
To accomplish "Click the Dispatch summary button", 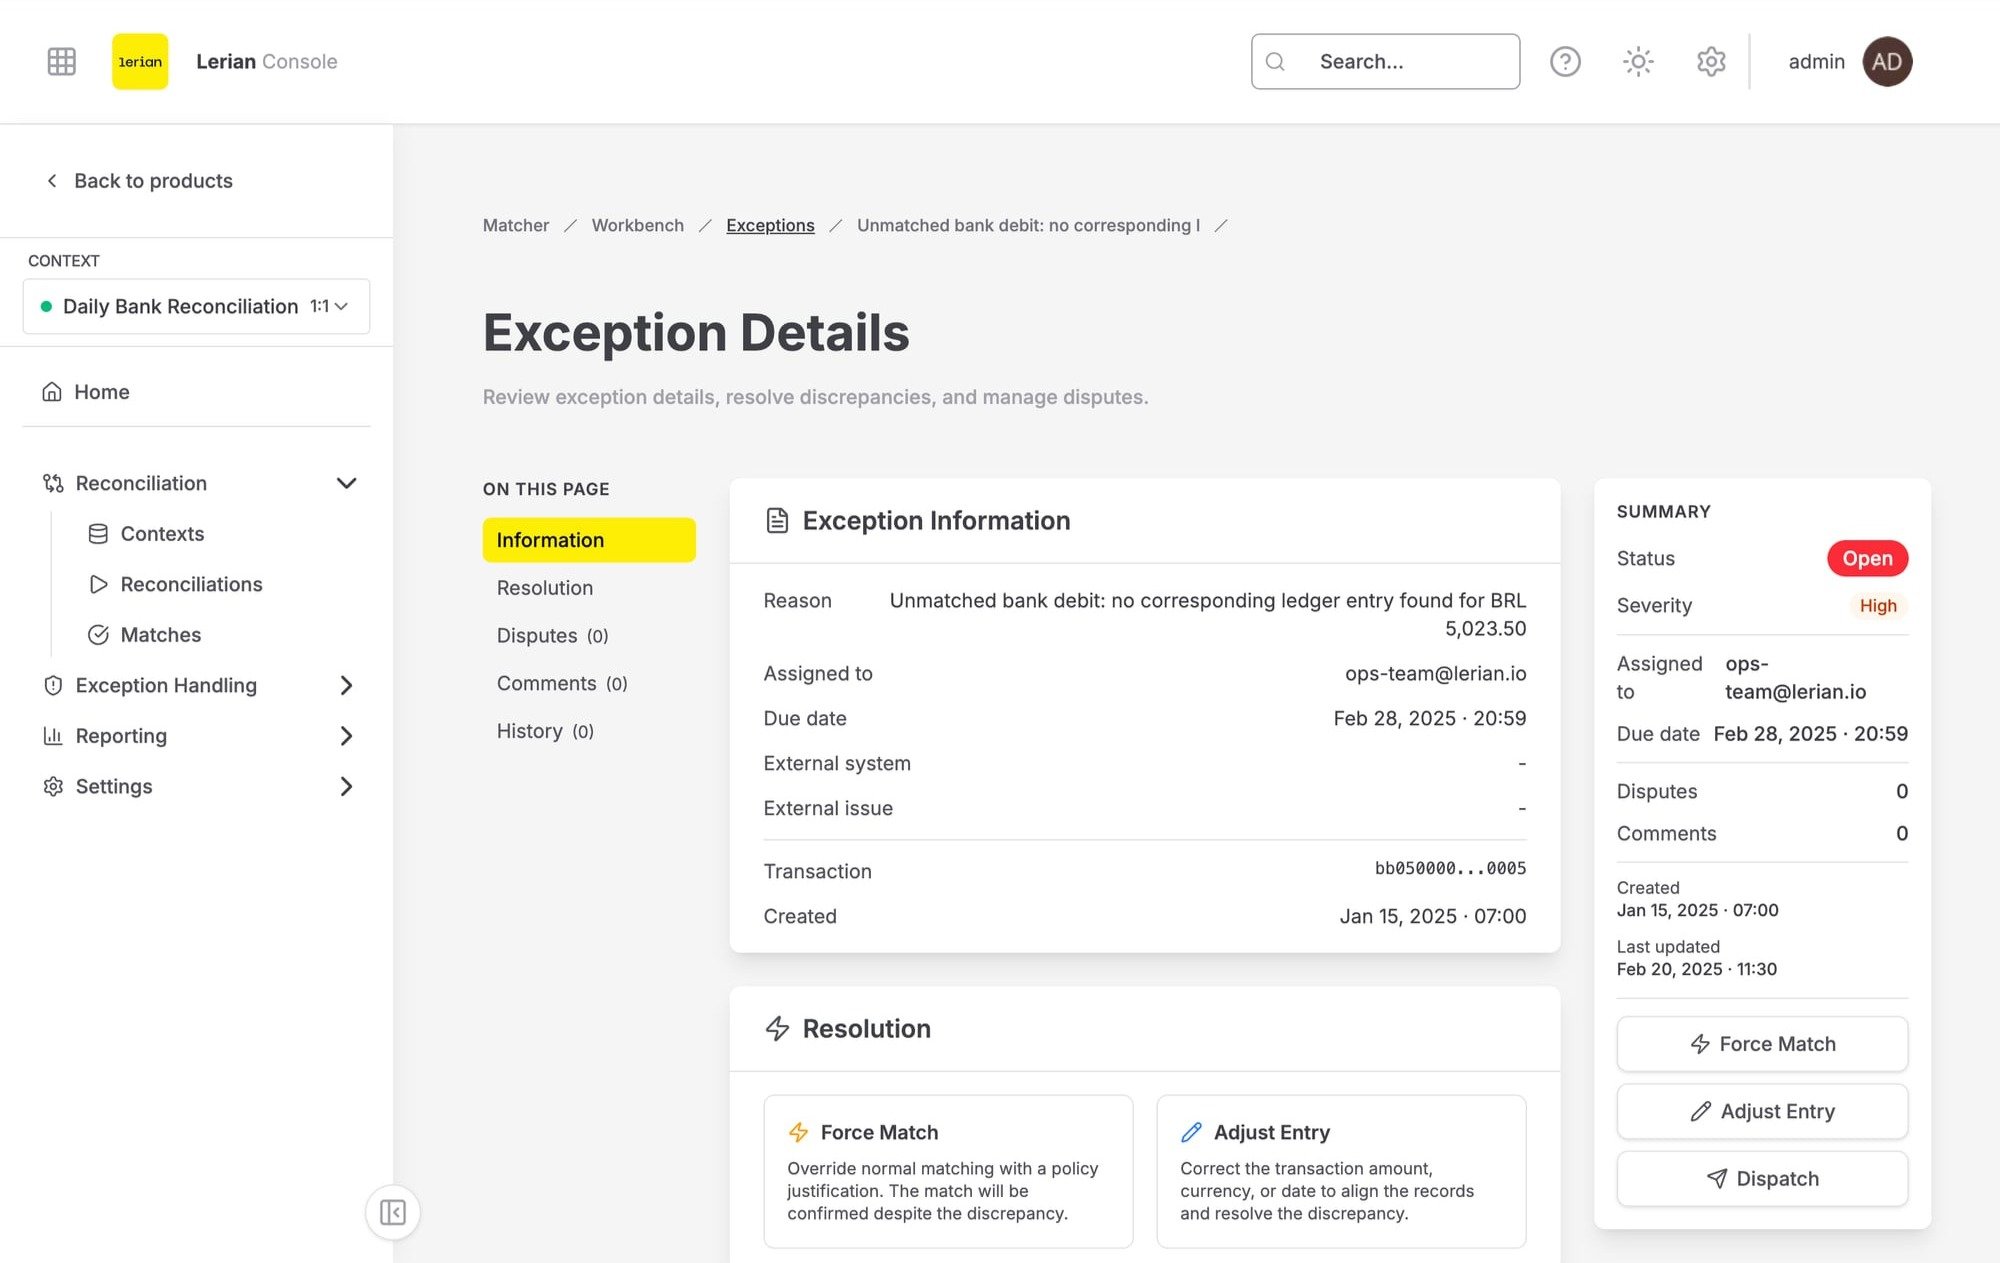I will 1762,1179.
